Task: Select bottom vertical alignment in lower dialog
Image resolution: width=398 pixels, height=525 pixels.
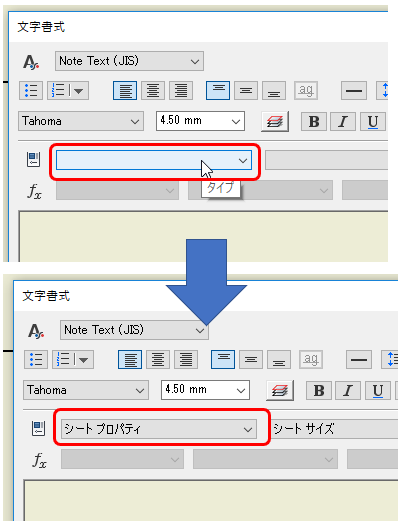Action: [x=279, y=360]
